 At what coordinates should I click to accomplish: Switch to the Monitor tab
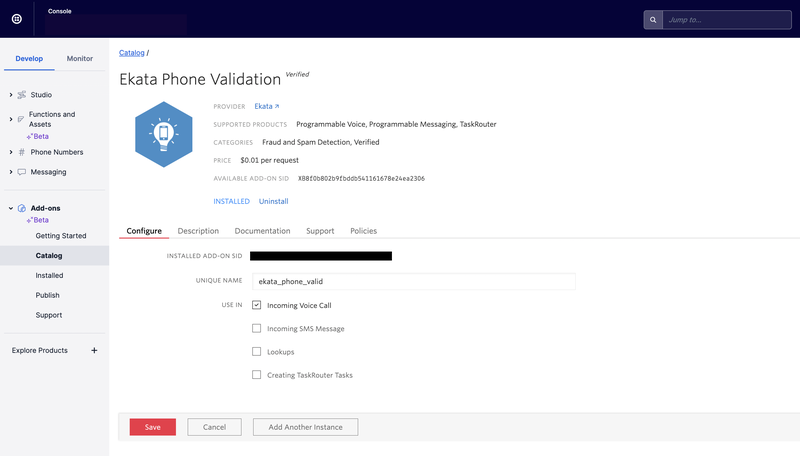[x=80, y=59]
